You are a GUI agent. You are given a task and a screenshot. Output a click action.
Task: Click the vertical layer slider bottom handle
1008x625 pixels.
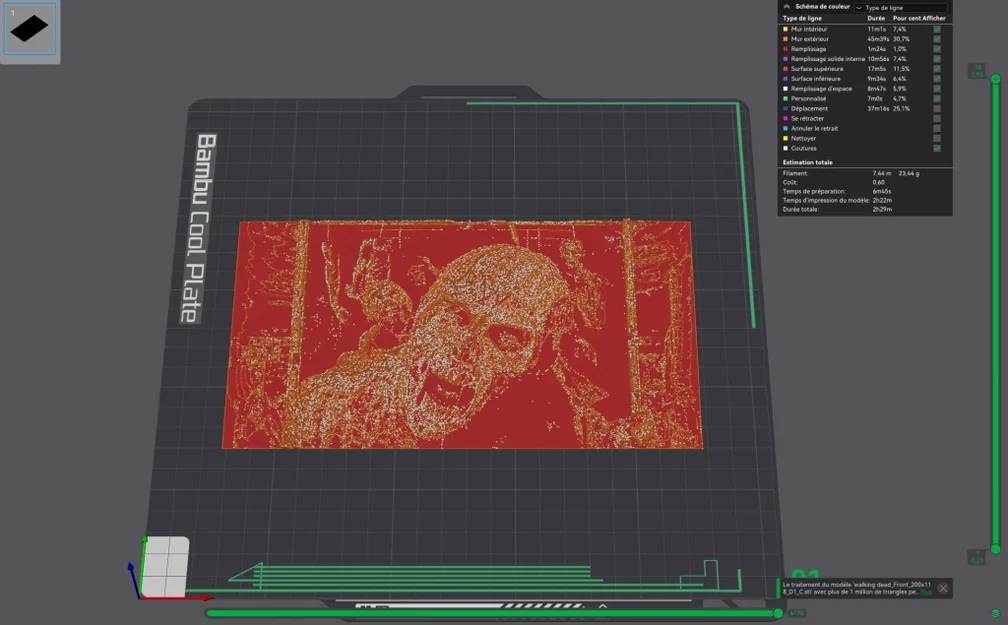[x=995, y=549]
